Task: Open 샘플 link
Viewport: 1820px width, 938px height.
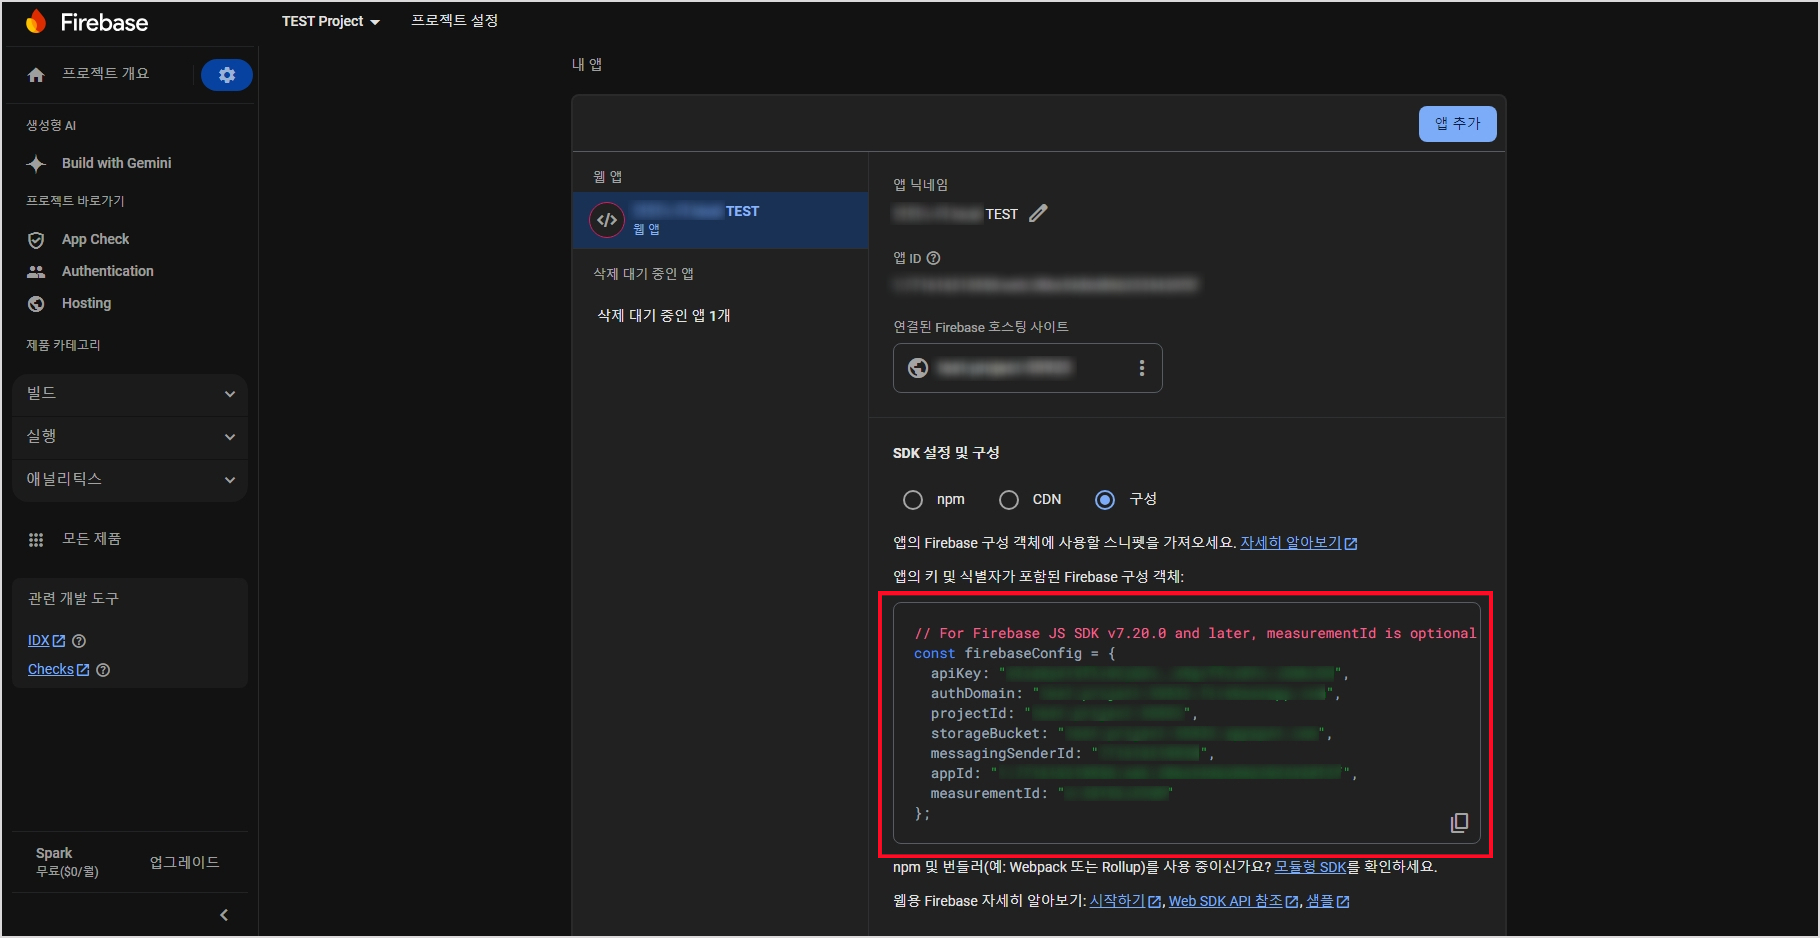Action: tap(1328, 901)
